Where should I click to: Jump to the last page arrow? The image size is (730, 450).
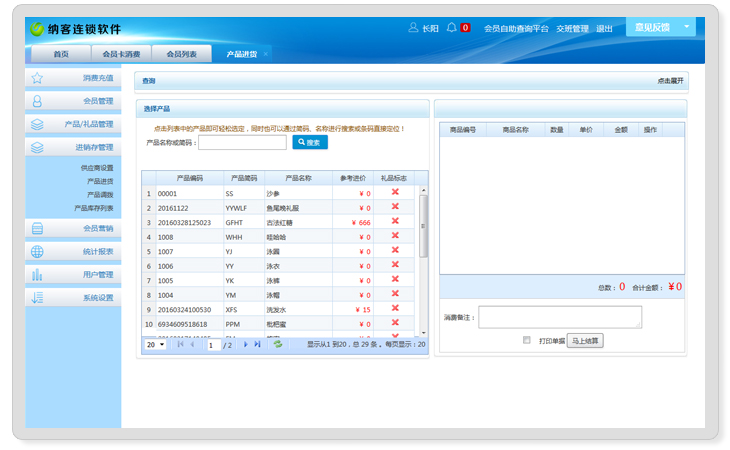[258, 344]
